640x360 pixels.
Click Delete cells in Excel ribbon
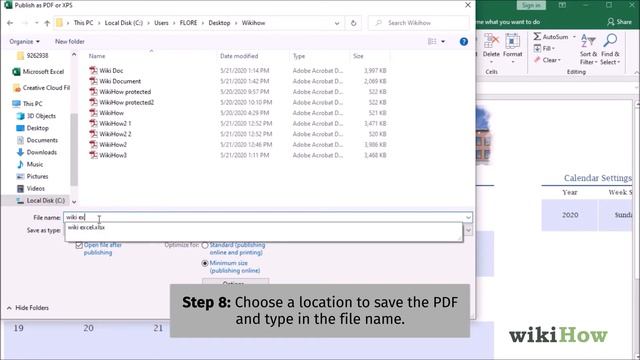click(491, 48)
